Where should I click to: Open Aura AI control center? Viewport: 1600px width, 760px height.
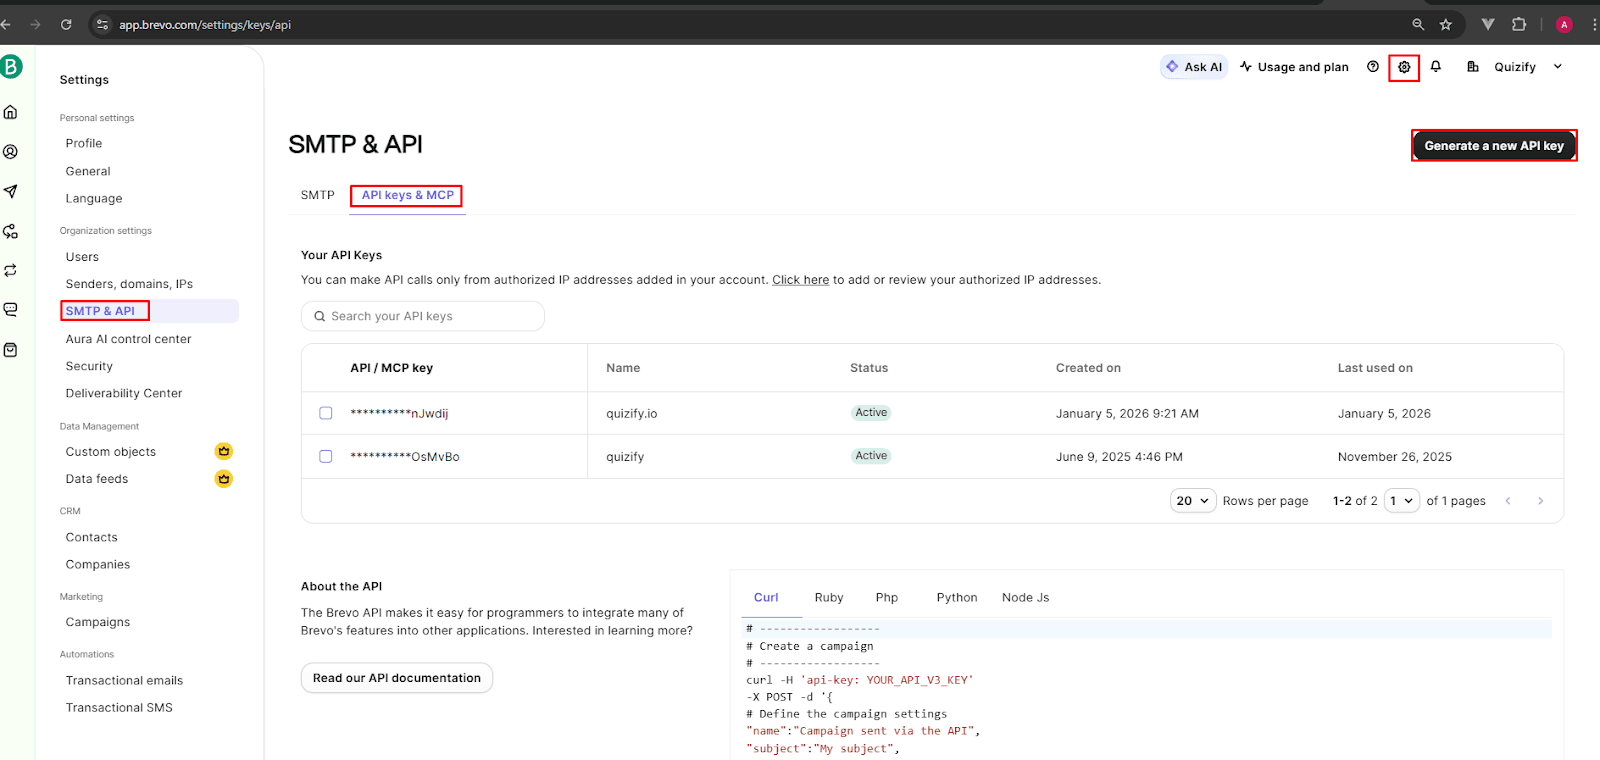[x=128, y=339]
